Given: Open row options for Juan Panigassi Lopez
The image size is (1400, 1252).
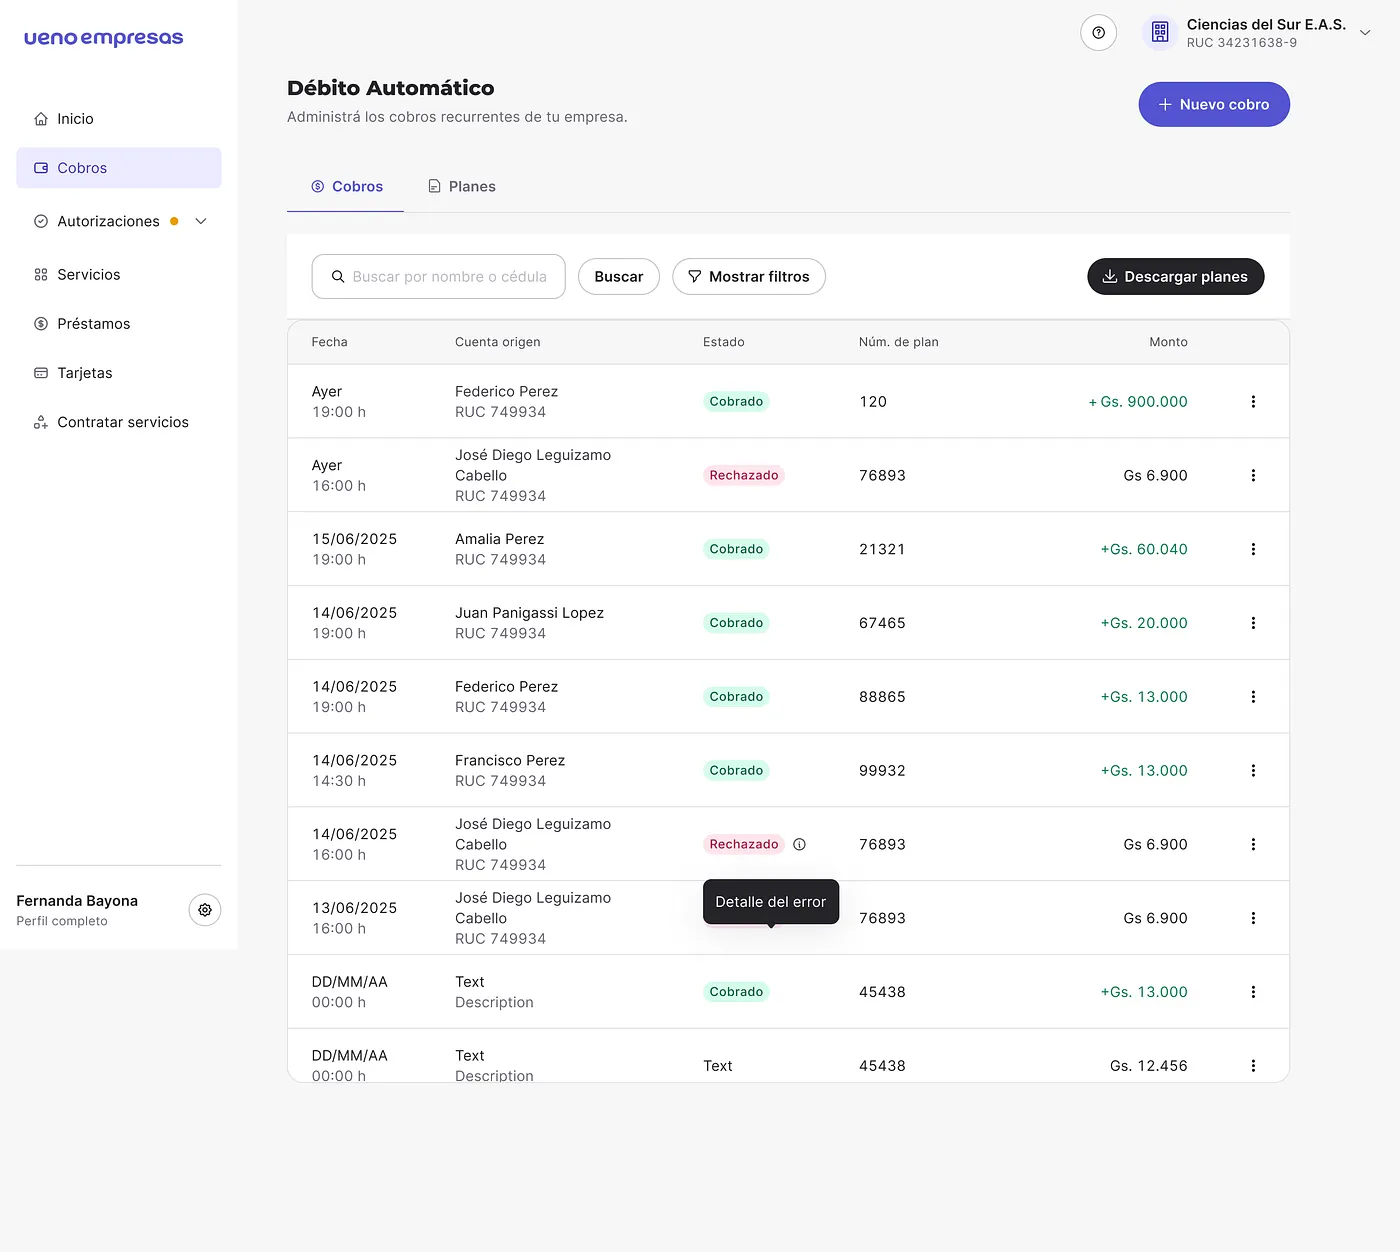Looking at the screenshot, I should (x=1253, y=623).
